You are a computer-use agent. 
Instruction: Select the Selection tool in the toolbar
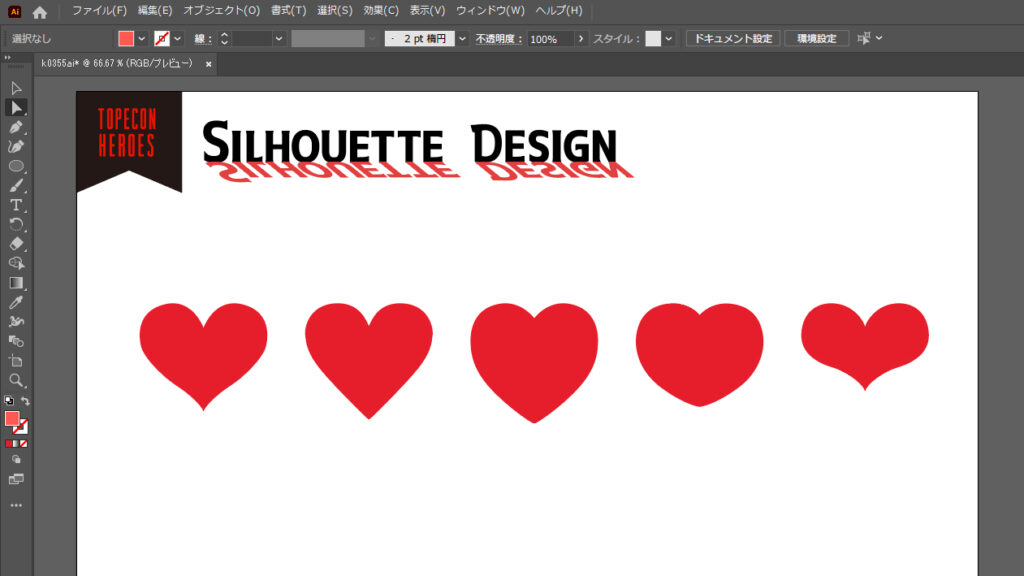[14, 89]
